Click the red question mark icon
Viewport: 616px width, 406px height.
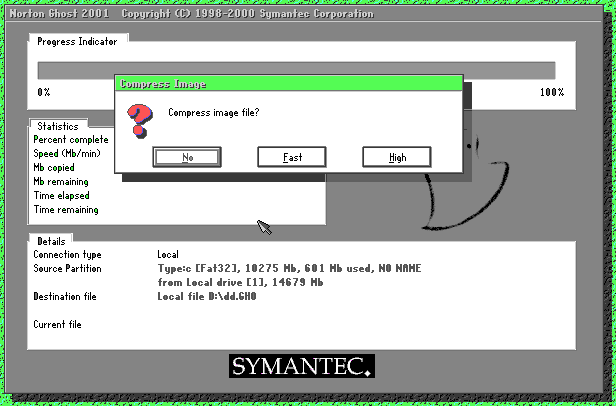[x=140, y=121]
